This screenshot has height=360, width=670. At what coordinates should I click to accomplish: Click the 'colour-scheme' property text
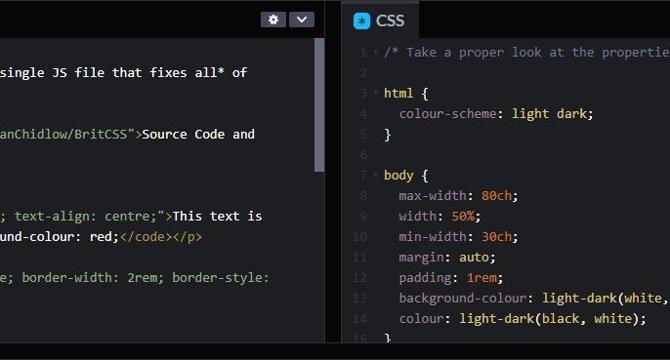(x=448, y=114)
